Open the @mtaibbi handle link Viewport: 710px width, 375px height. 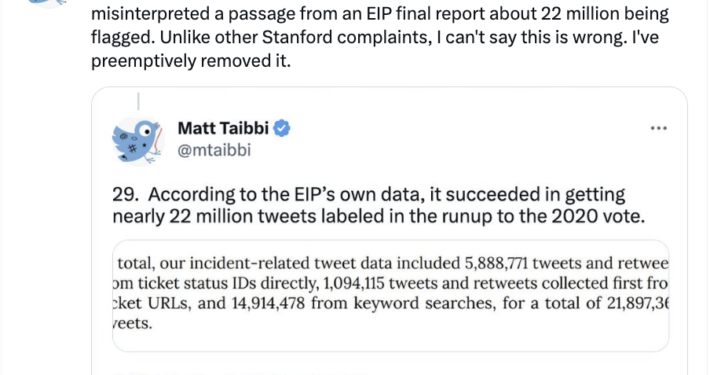point(214,150)
